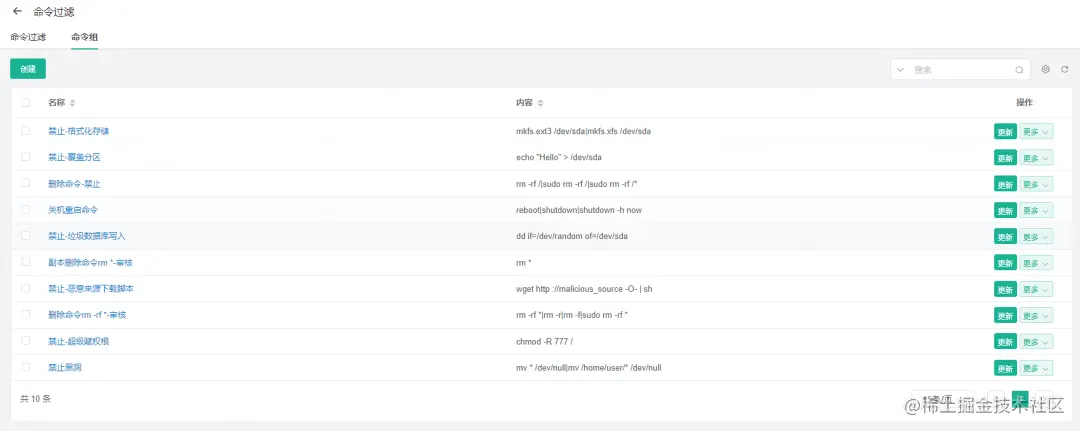Click the green 创建 button

click(28, 69)
